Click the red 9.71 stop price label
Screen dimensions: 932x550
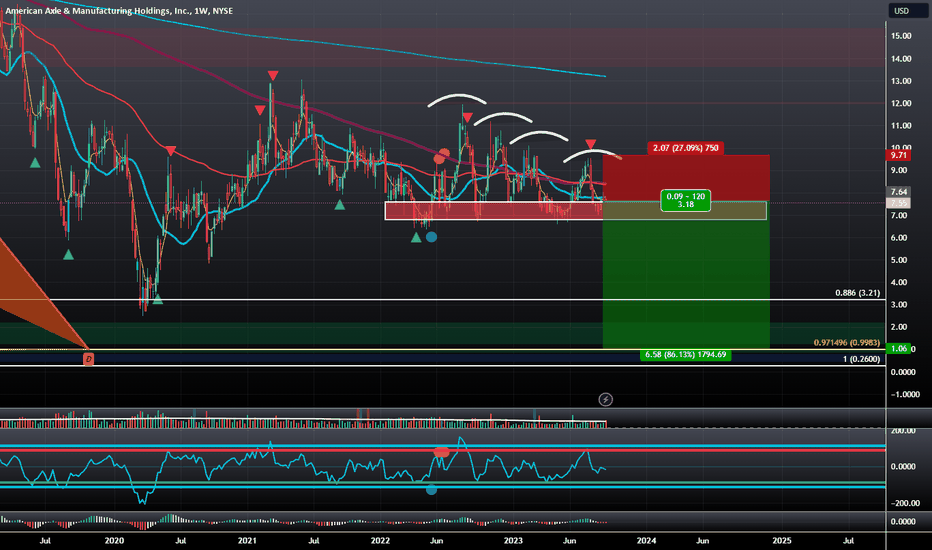tap(898, 155)
